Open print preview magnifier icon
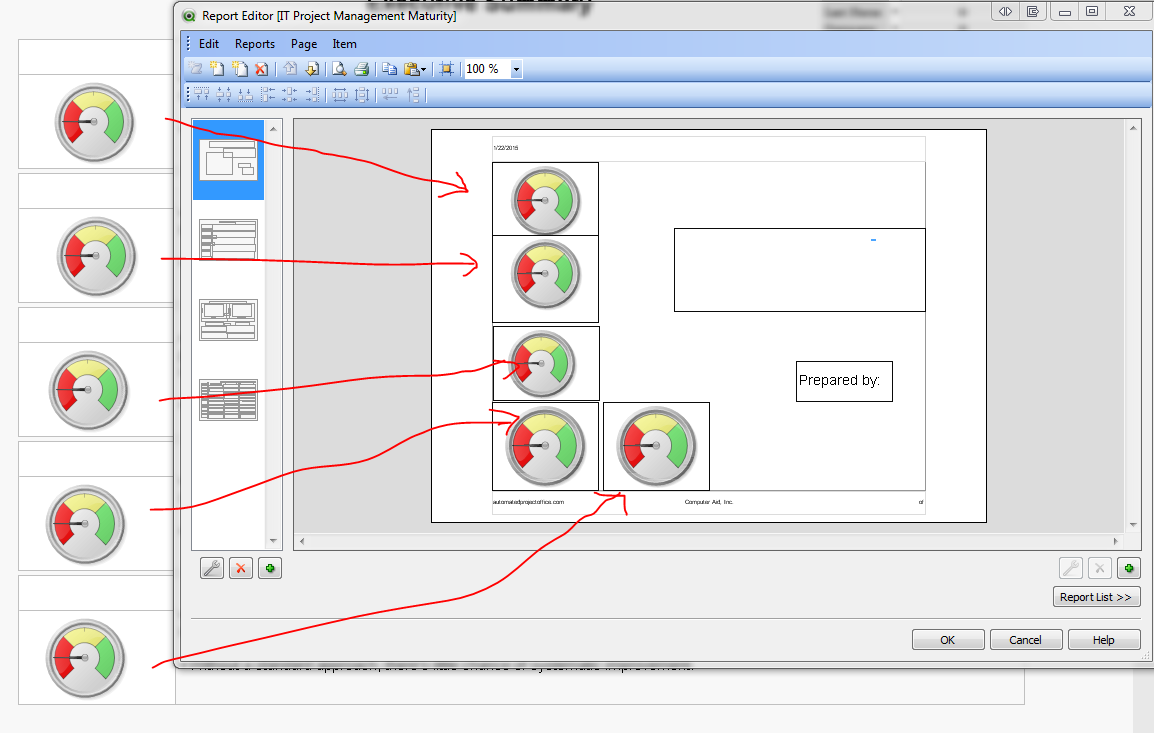The width and height of the screenshot is (1154, 733). pyautogui.click(x=339, y=69)
